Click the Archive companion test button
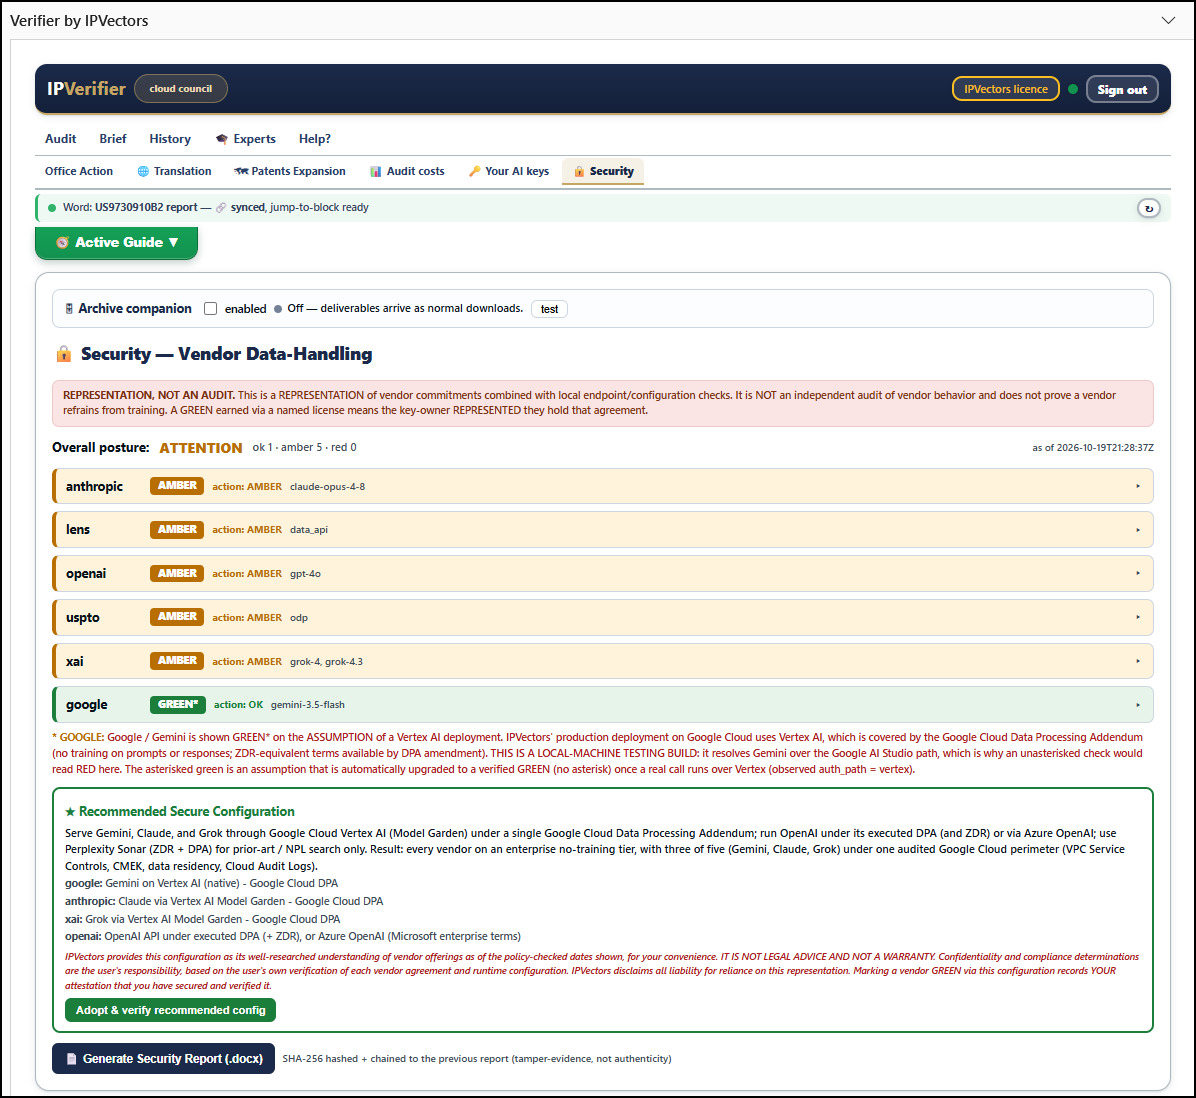This screenshot has width=1196, height=1098. (x=549, y=309)
